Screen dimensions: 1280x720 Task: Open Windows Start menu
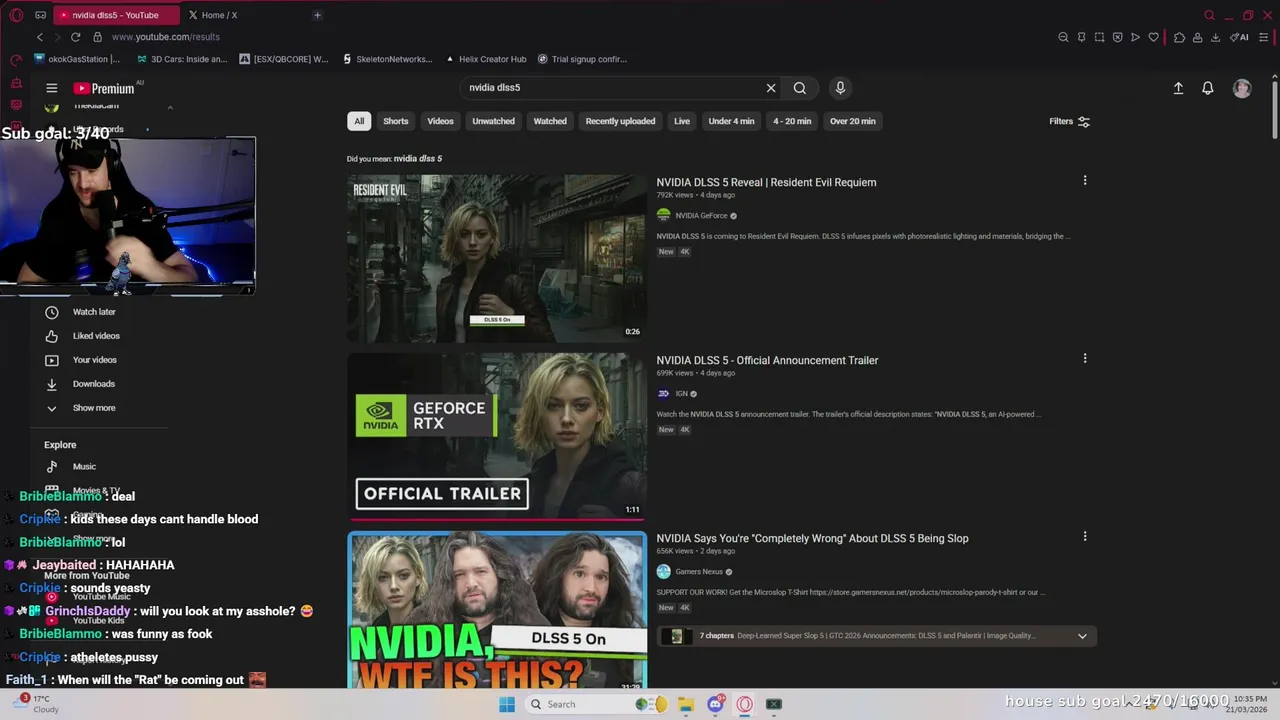pyautogui.click(x=507, y=704)
